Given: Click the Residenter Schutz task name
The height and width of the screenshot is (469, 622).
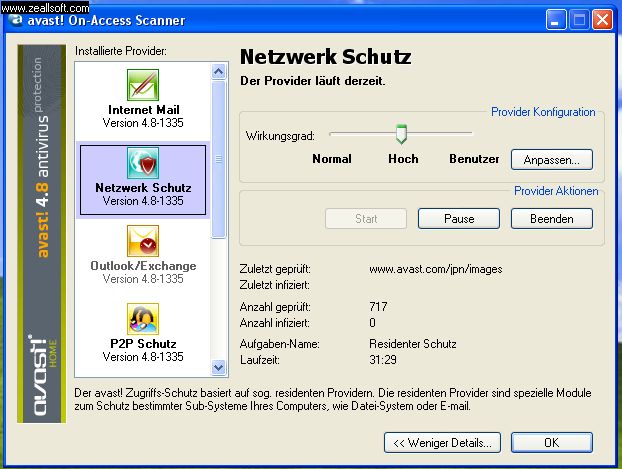Looking at the screenshot, I should pyautogui.click(x=413, y=344).
